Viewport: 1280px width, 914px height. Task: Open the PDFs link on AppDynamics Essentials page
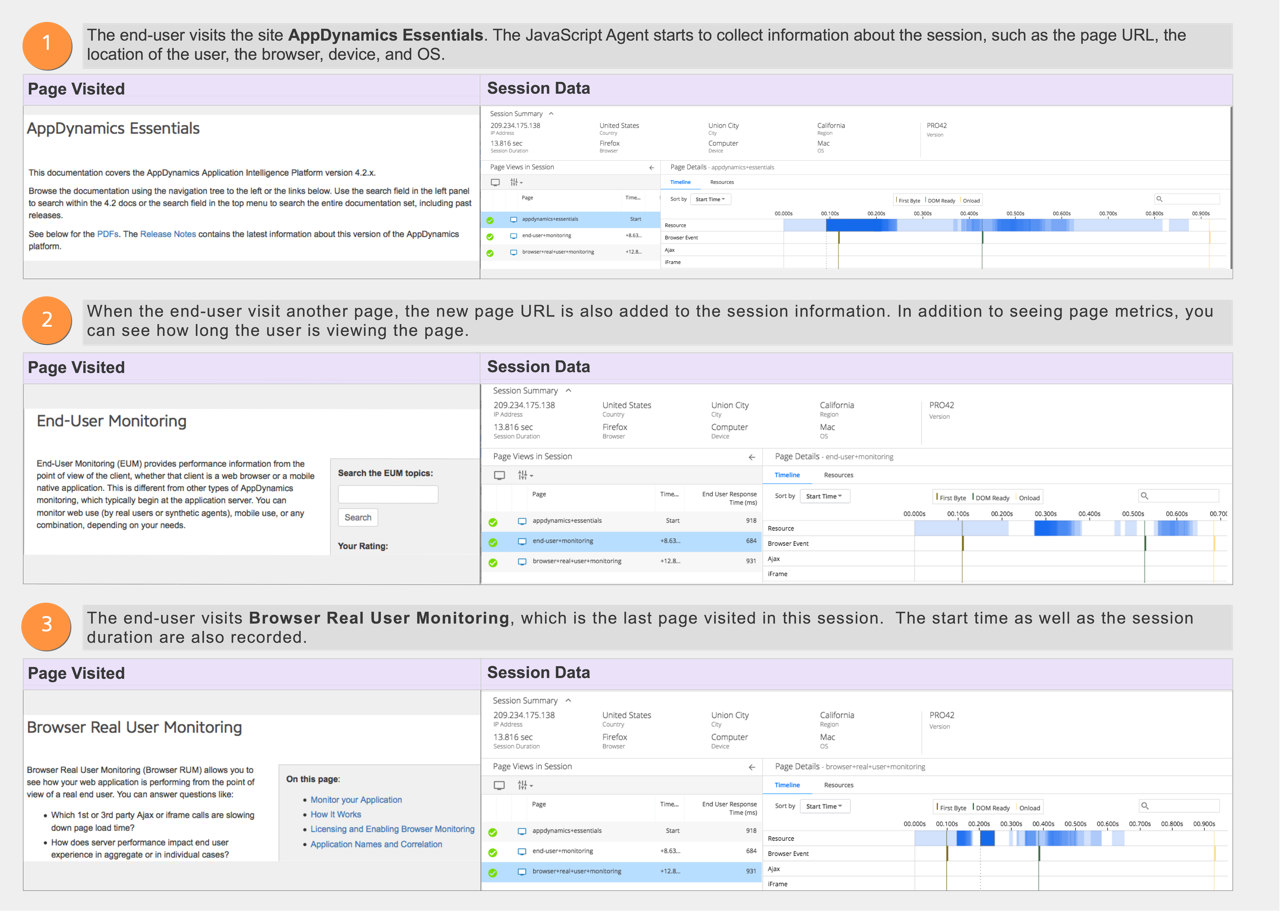[x=108, y=234]
